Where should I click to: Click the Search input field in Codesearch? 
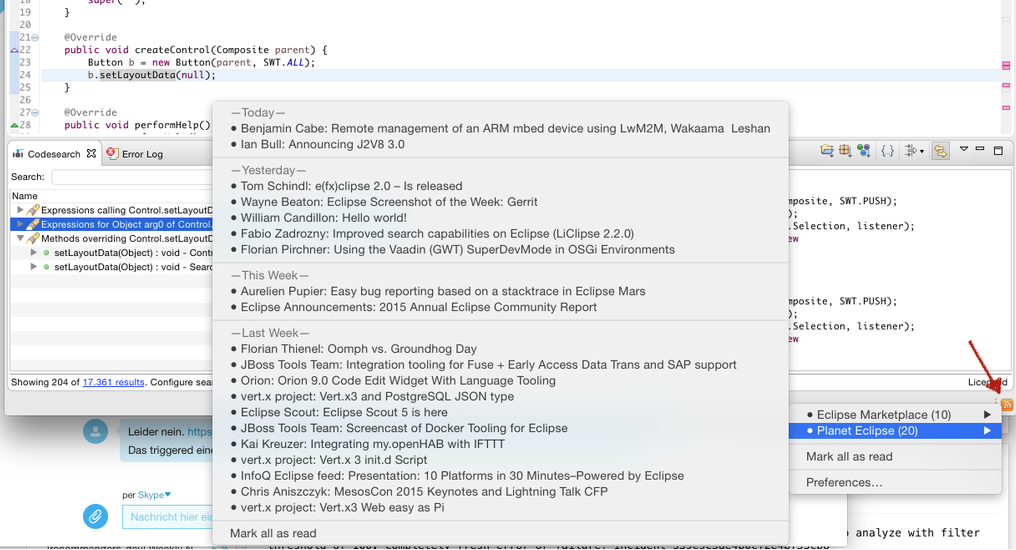tap(132, 177)
